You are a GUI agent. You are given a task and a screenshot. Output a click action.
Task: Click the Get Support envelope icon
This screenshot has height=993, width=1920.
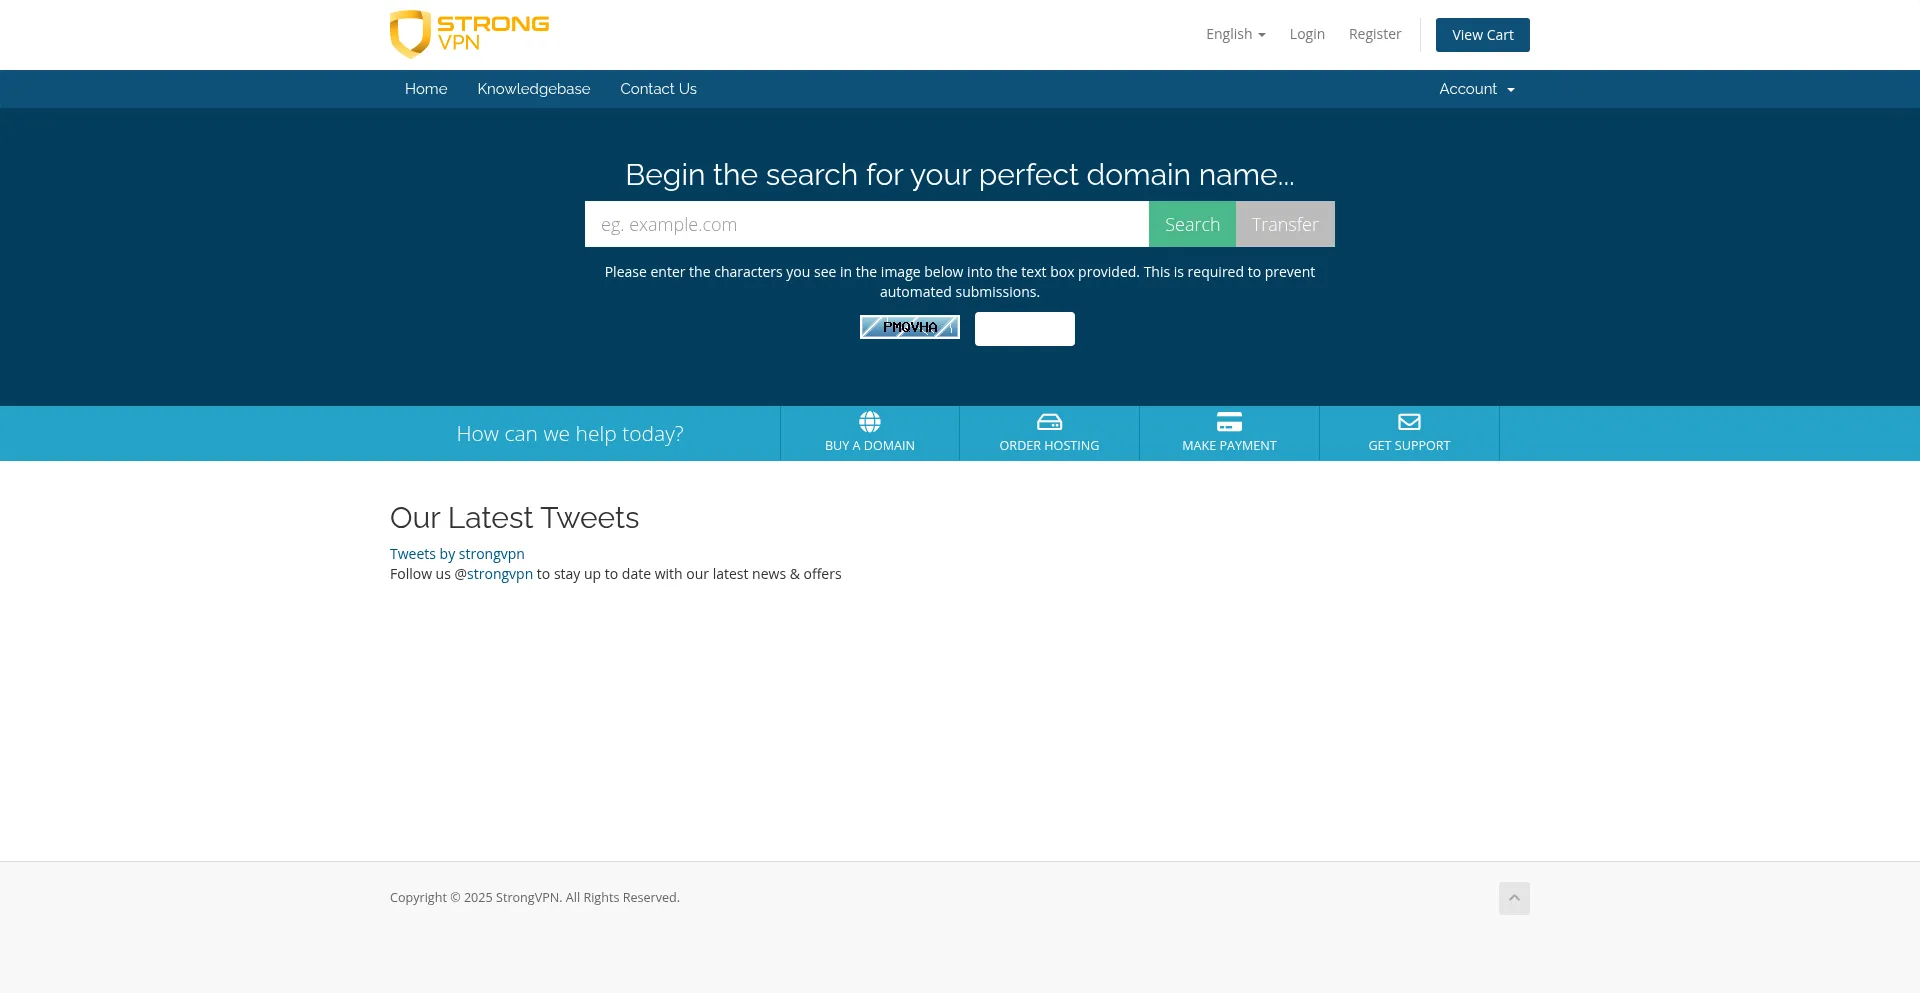click(x=1409, y=422)
